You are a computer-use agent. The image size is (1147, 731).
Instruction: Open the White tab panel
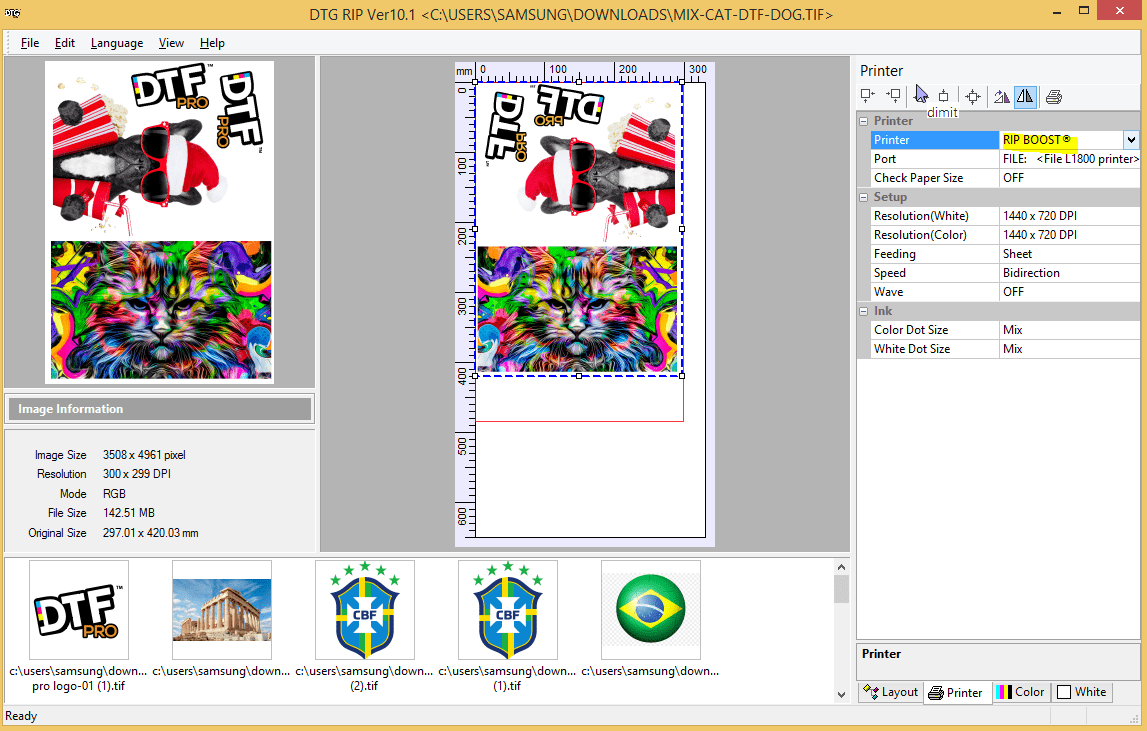pos(1082,692)
